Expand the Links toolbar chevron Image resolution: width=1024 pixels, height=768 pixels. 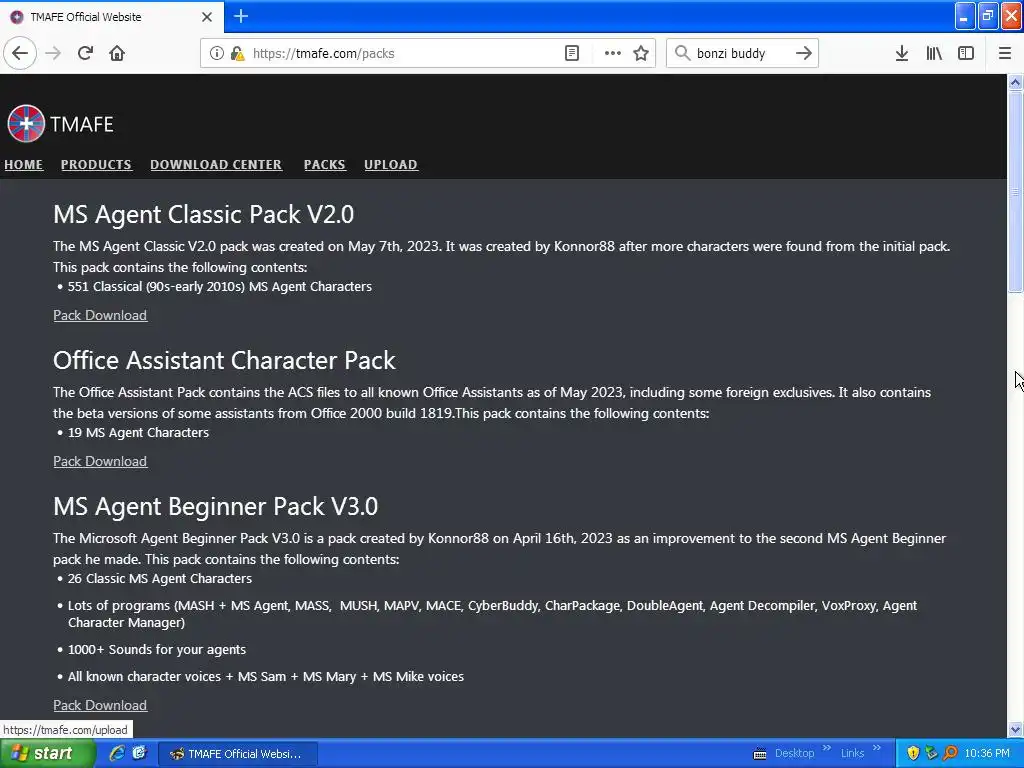[876, 748]
